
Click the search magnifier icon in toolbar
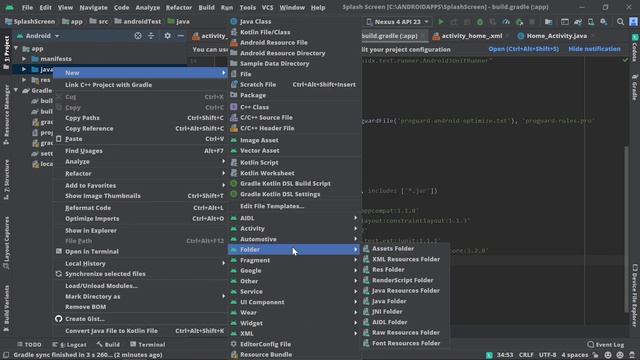620,22
